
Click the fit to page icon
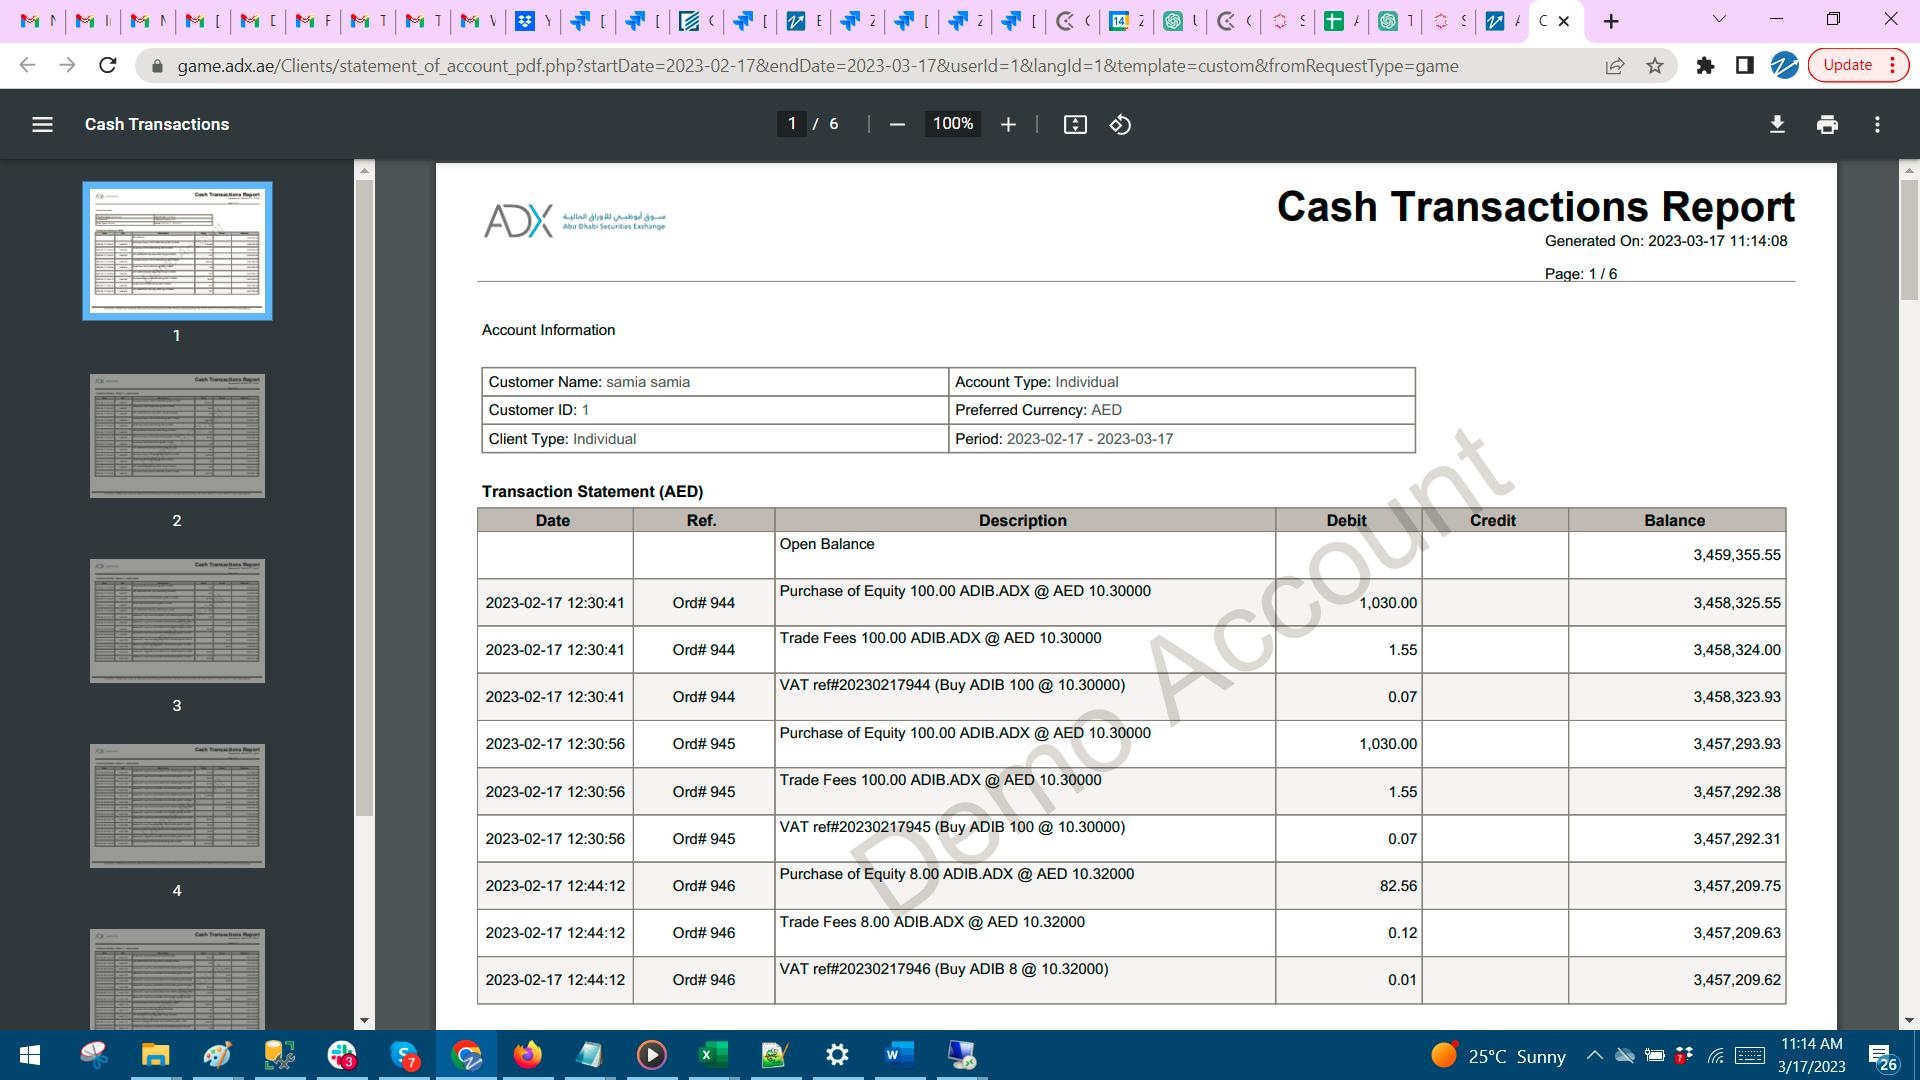click(x=1075, y=124)
